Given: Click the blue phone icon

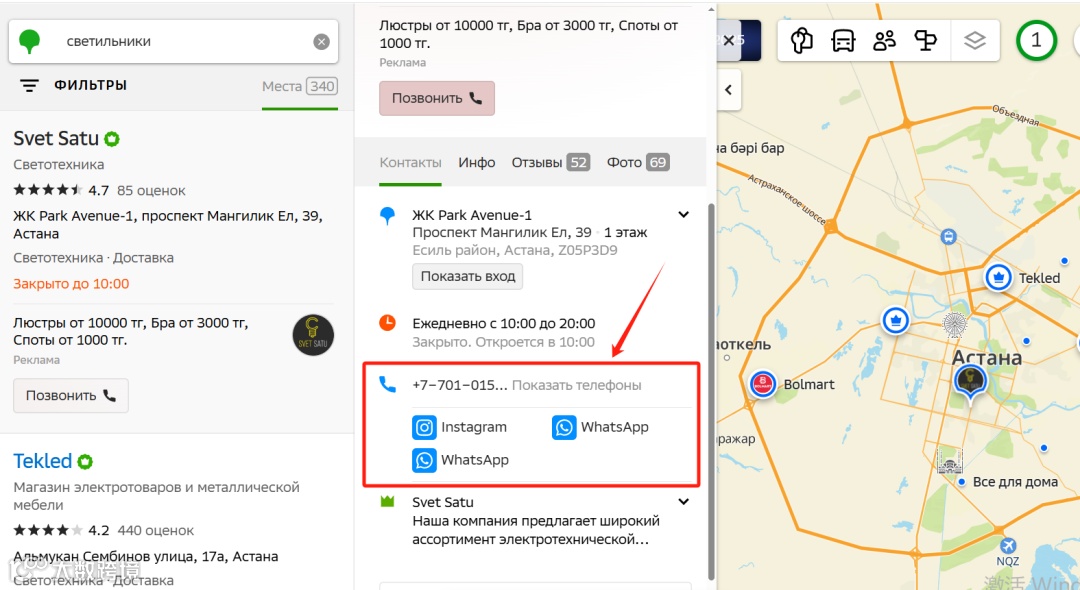Looking at the screenshot, I should pyautogui.click(x=388, y=384).
